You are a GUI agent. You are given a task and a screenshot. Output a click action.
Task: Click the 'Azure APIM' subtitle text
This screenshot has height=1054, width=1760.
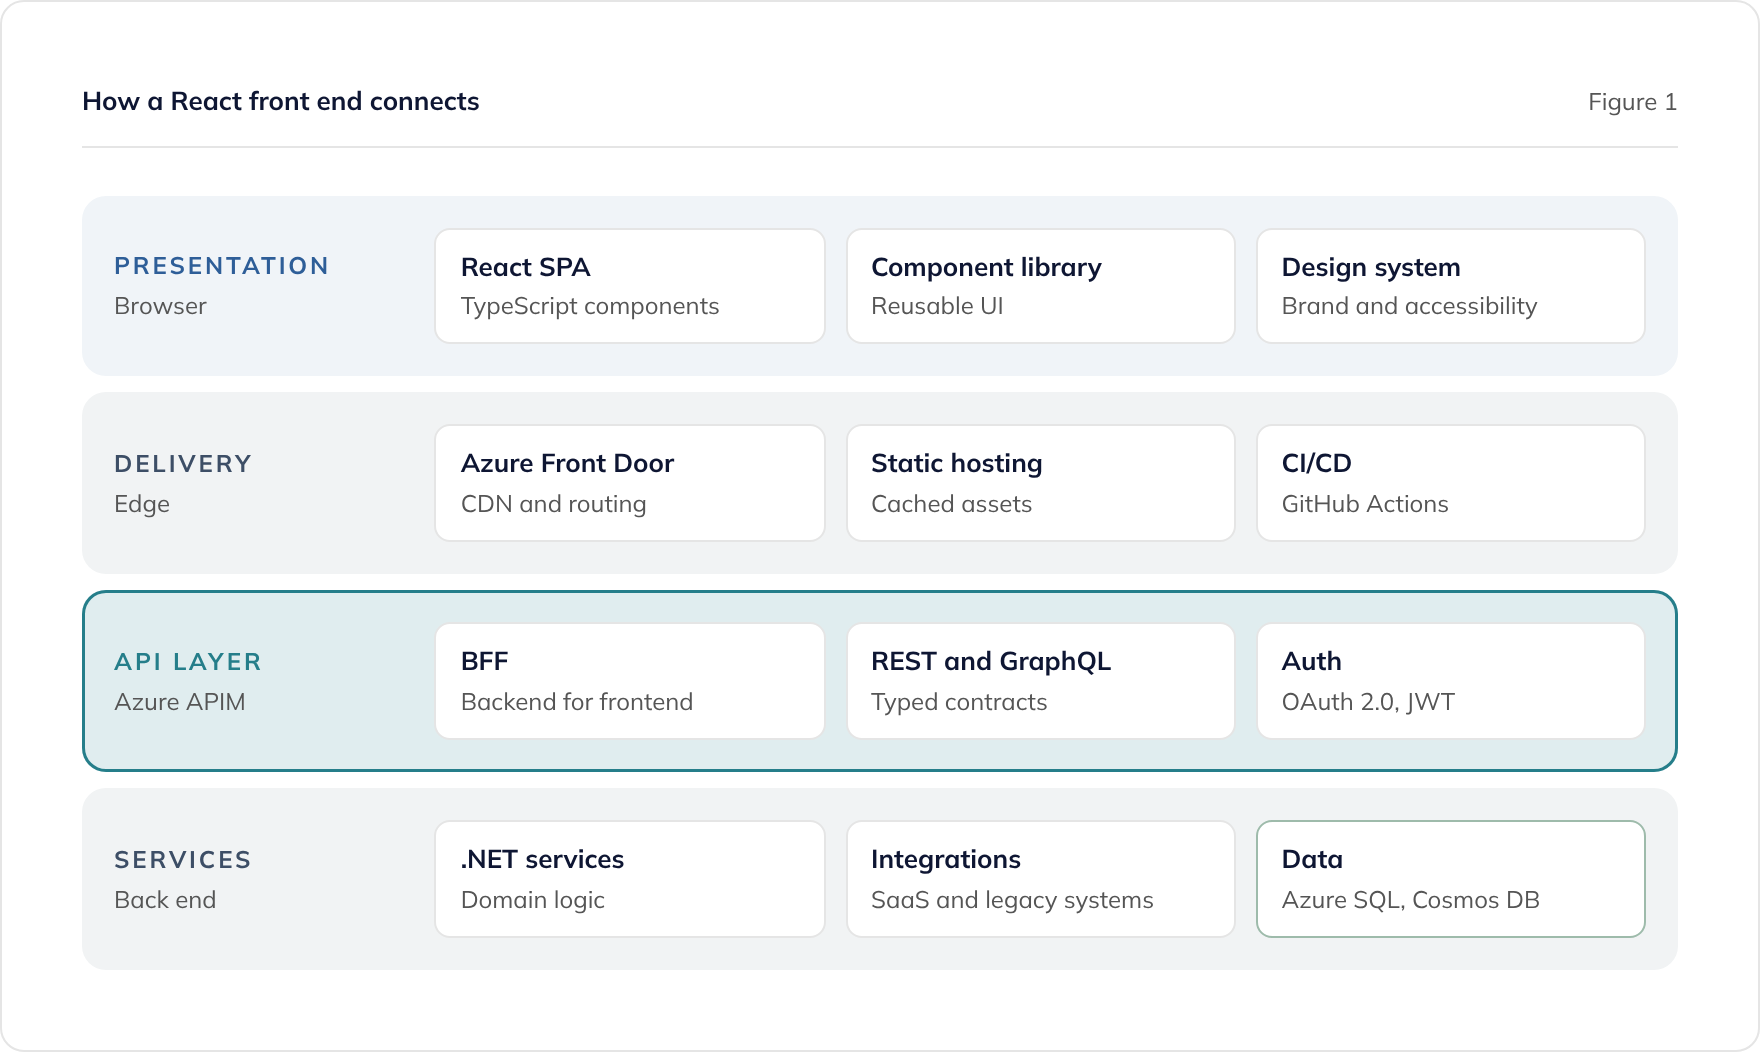180,702
